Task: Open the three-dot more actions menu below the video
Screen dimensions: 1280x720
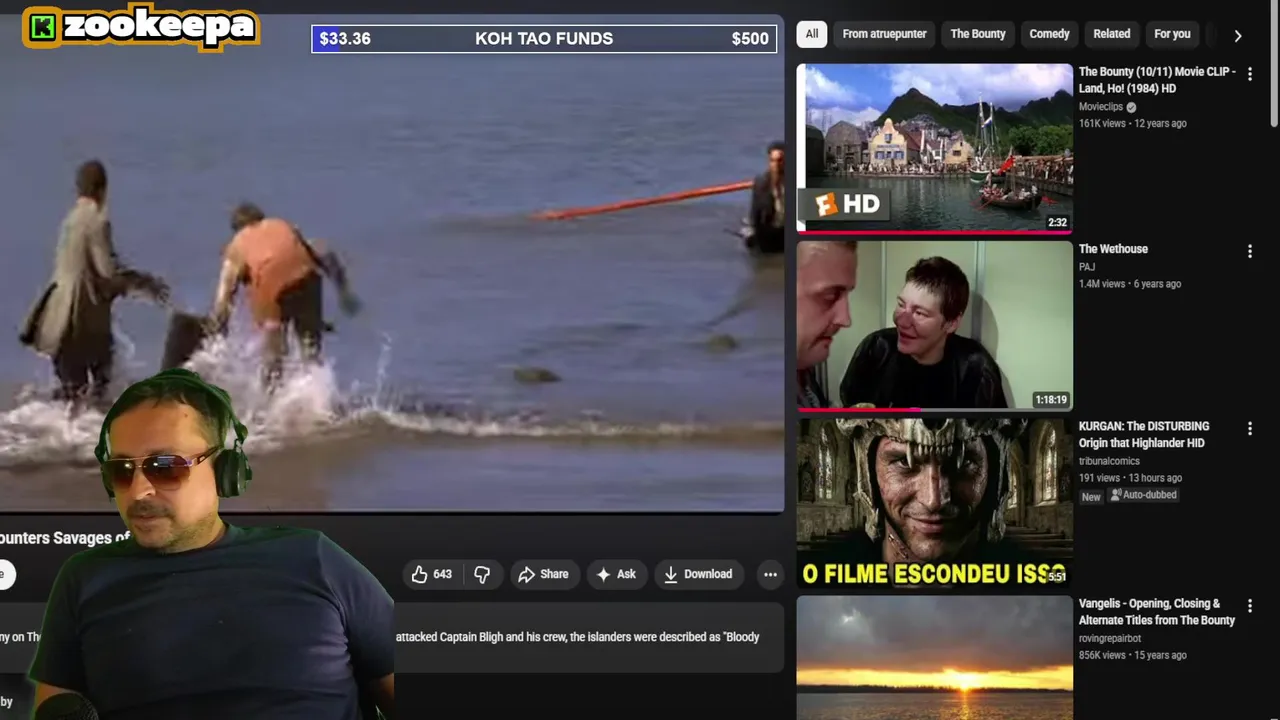Action: pyautogui.click(x=770, y=574)
